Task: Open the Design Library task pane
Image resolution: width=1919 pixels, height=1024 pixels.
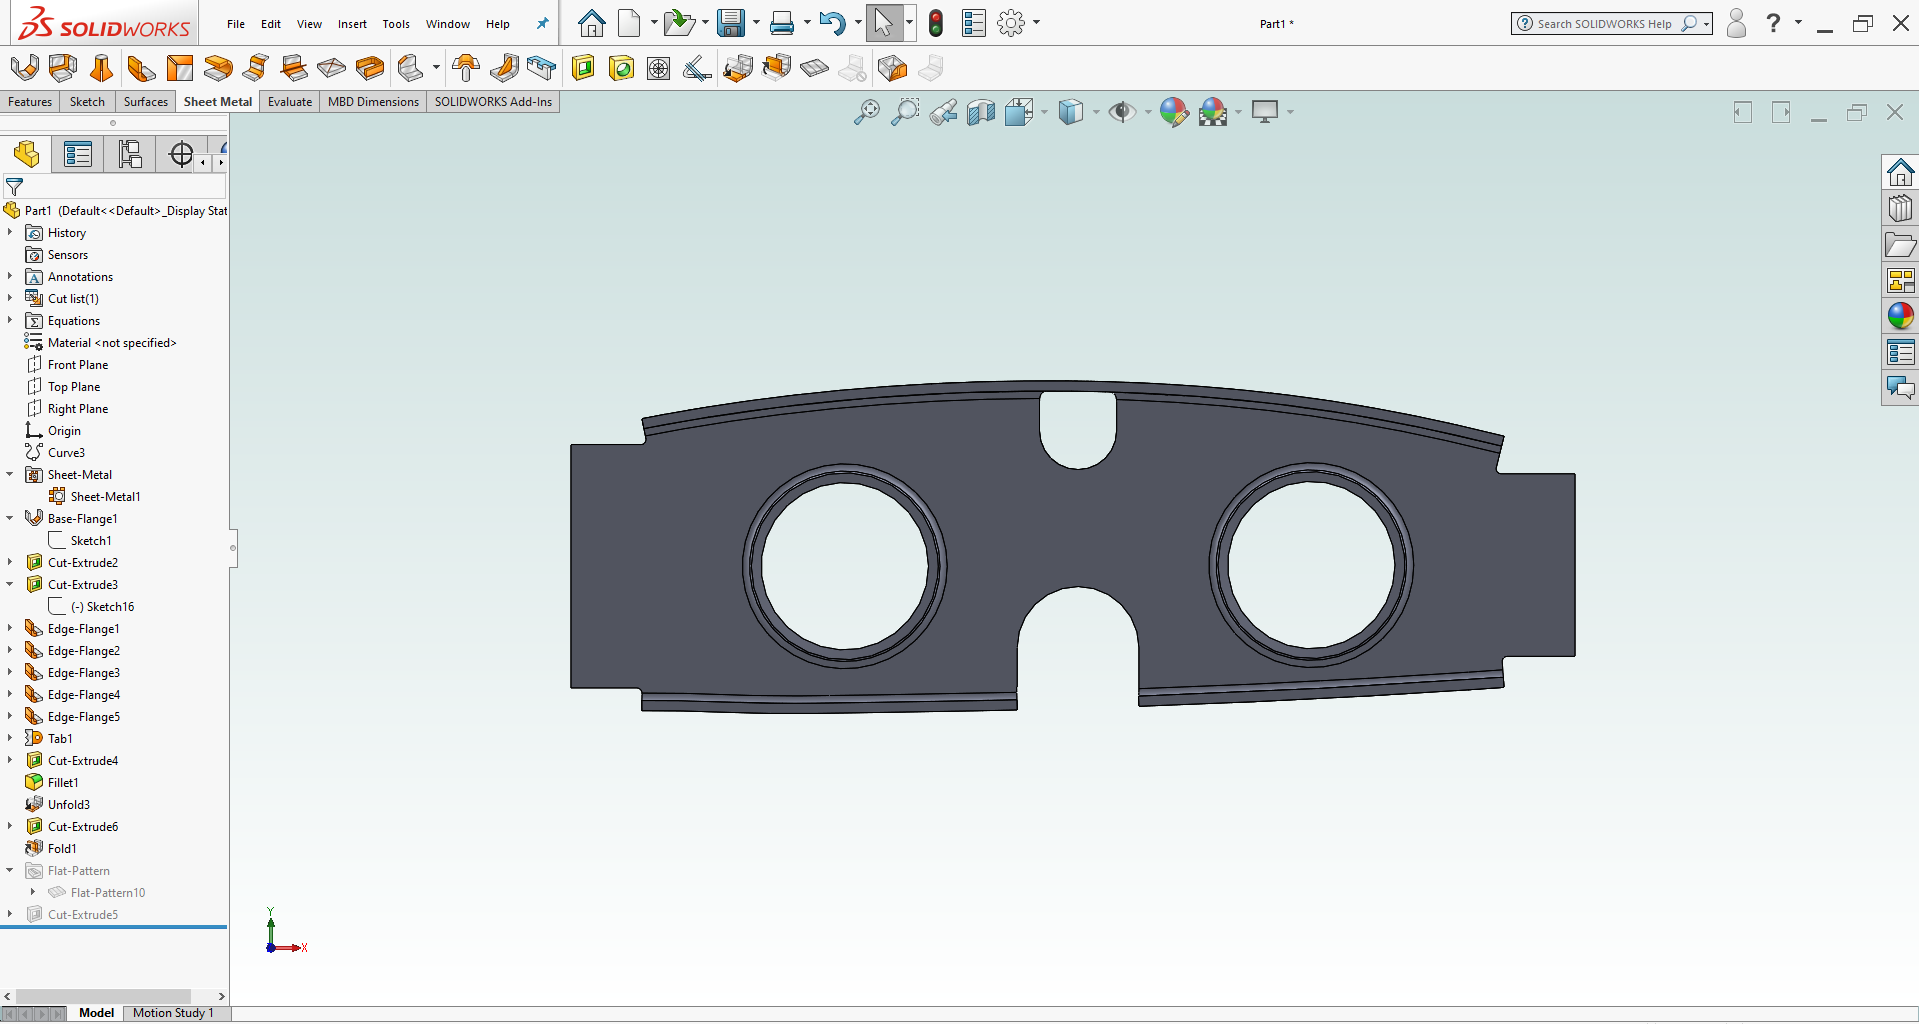Action: pos(1899,208)
